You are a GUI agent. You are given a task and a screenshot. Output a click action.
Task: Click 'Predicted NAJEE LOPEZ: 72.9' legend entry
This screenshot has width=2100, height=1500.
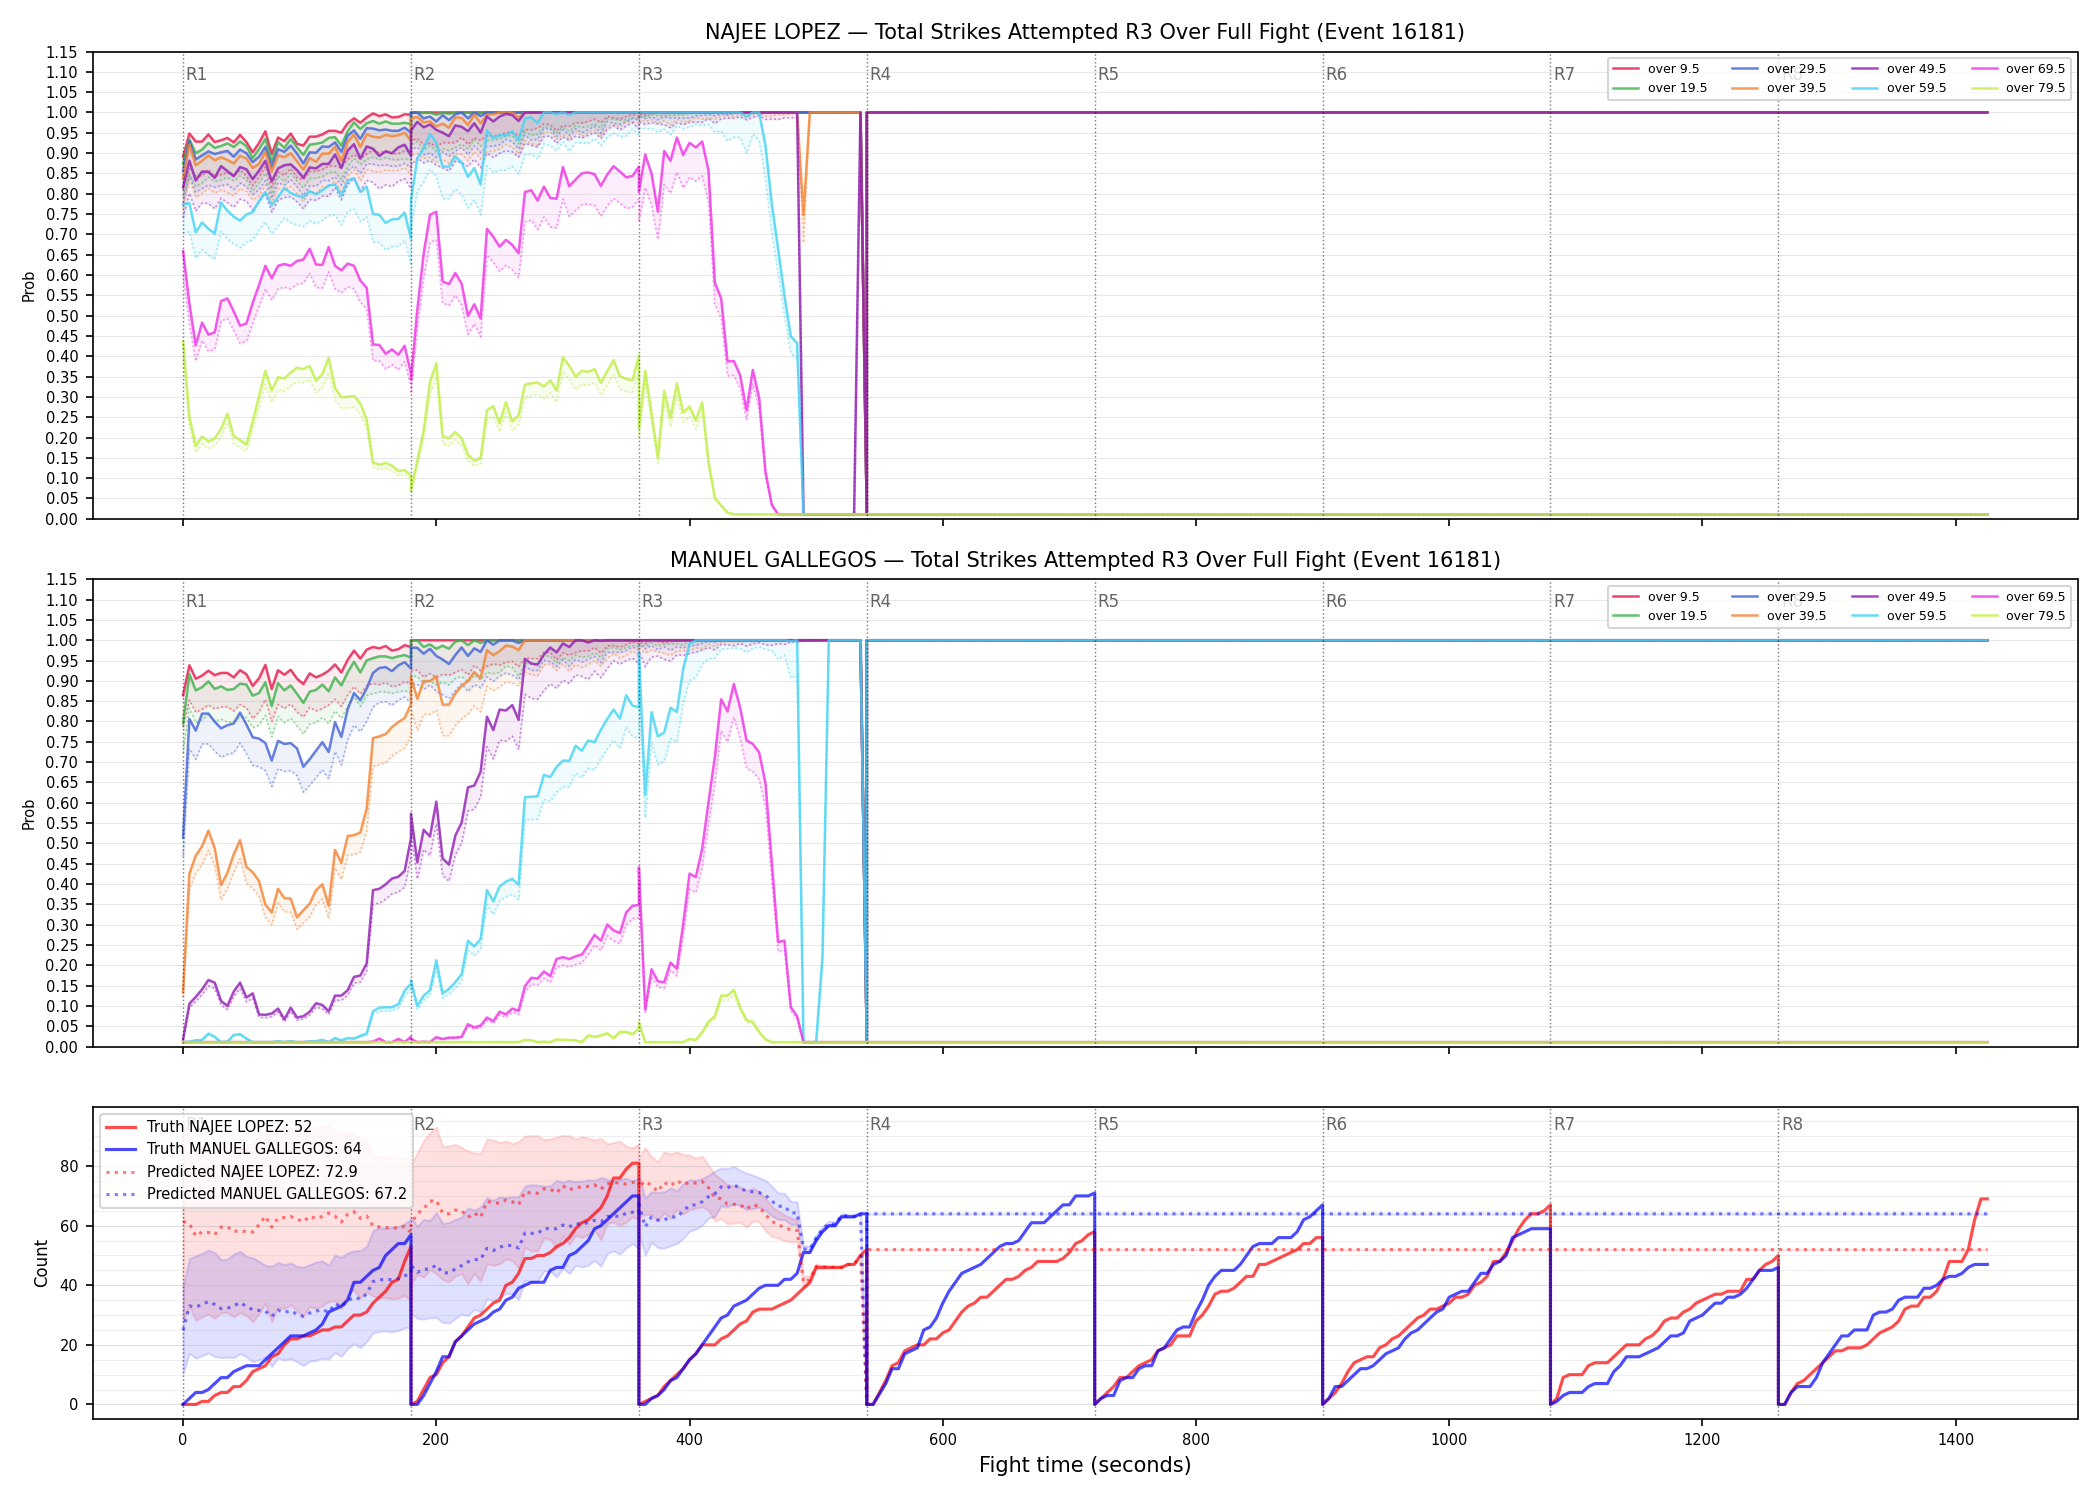point(231,1171)
